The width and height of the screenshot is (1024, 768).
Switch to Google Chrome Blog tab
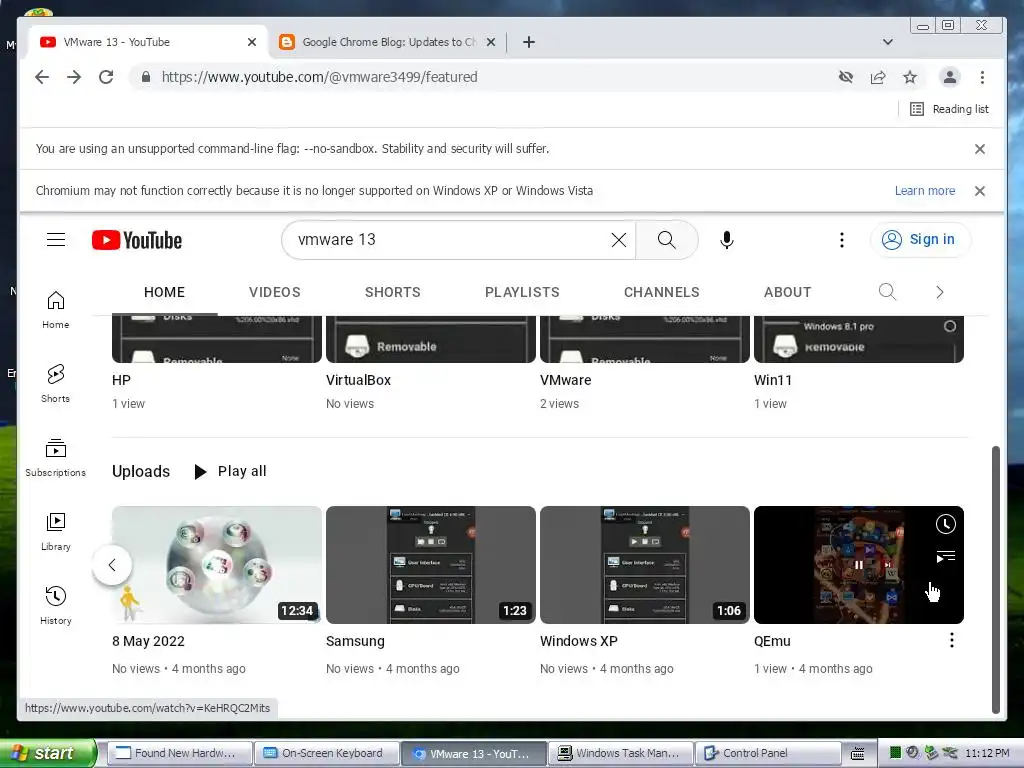[388, 42]
